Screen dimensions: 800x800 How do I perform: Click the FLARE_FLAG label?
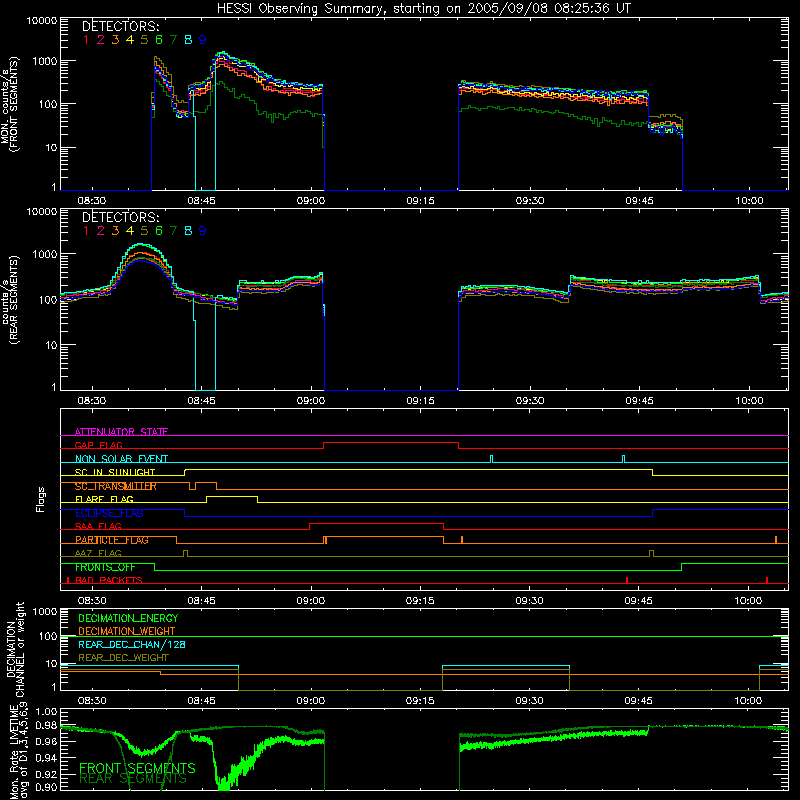[104, 499]
